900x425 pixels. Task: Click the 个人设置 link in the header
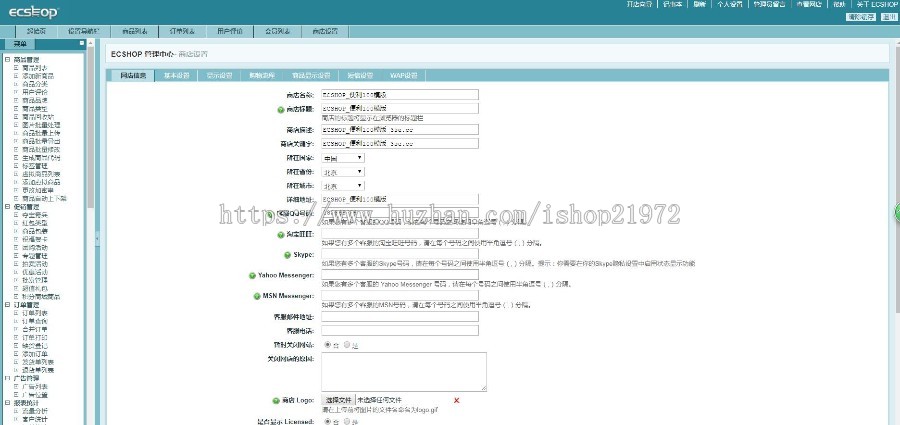click(730, 4)
